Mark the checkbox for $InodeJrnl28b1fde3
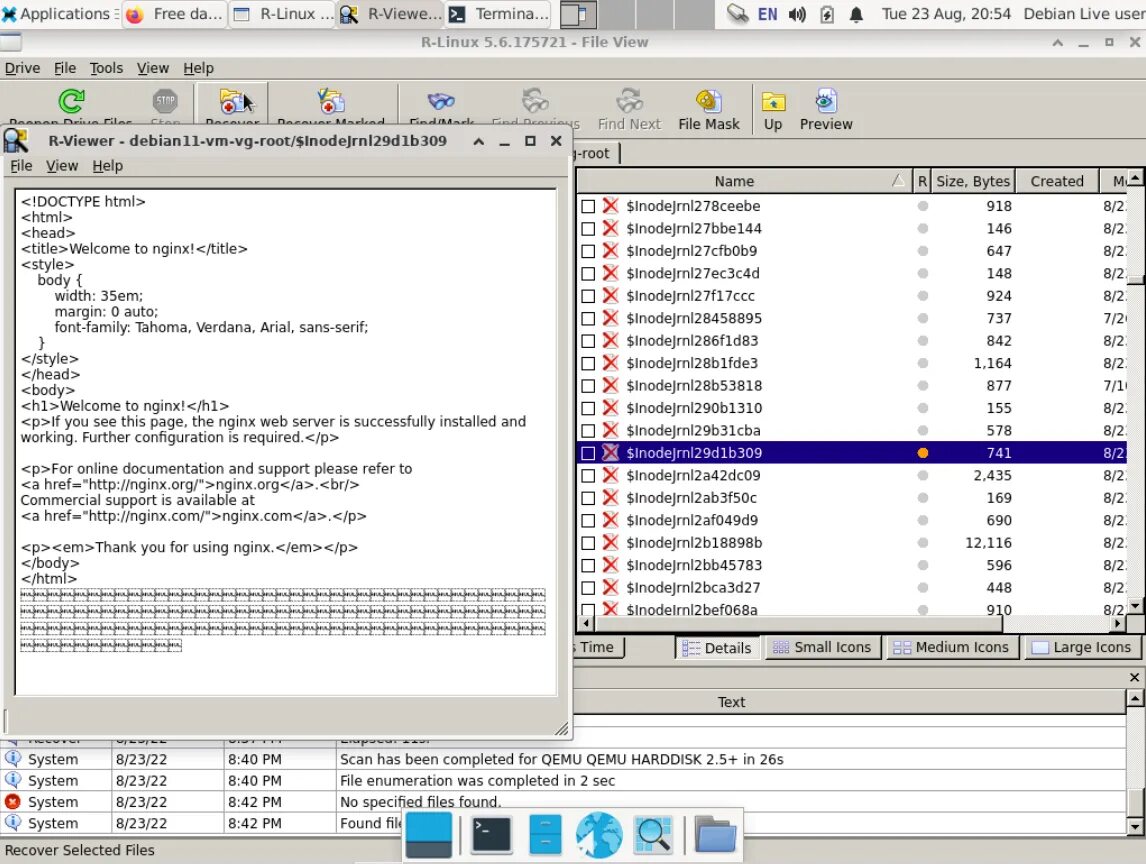 click(x=588, y=363)
